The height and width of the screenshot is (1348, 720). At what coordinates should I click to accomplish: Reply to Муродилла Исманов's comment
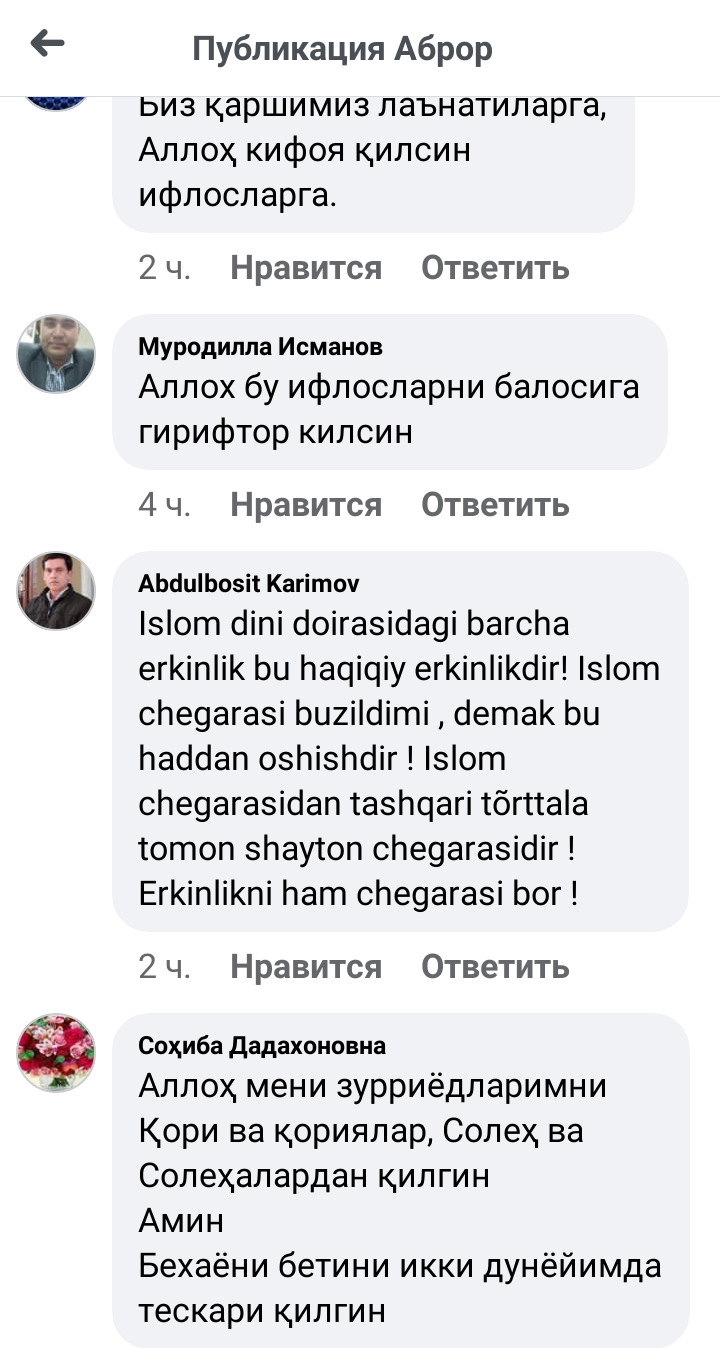[495, 504]
